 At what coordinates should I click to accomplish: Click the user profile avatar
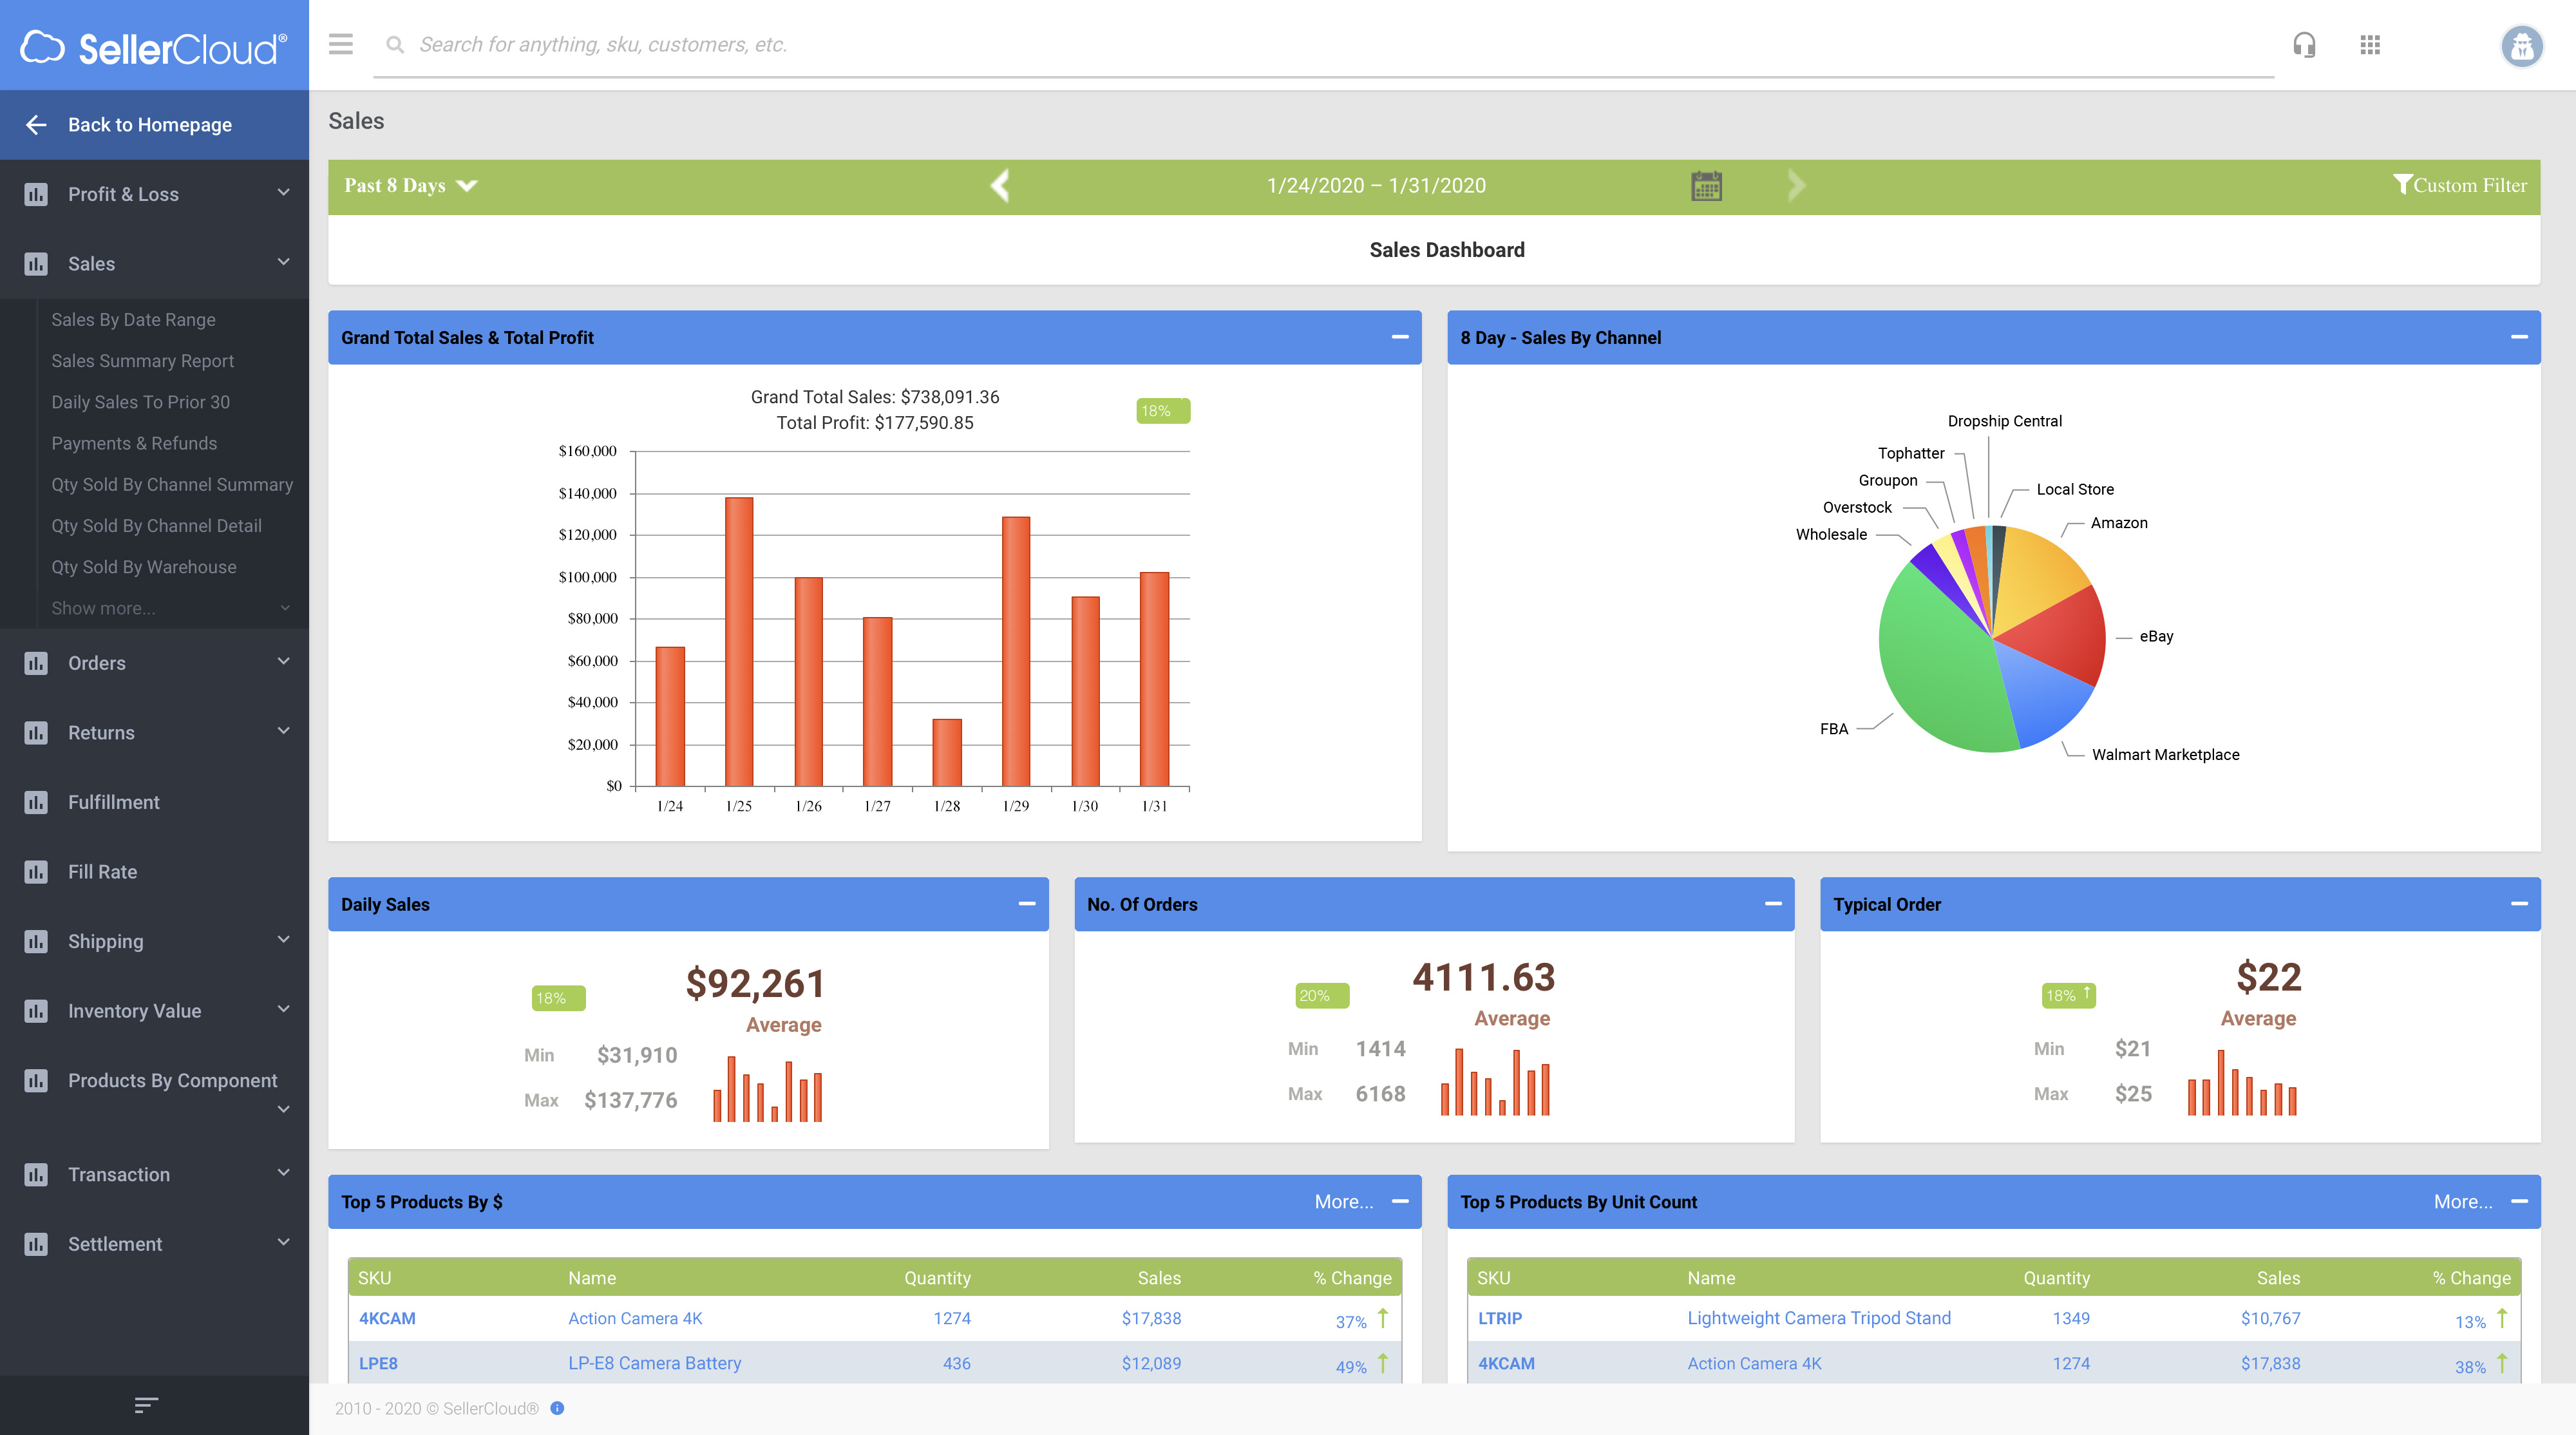[x=2521, y=46]
